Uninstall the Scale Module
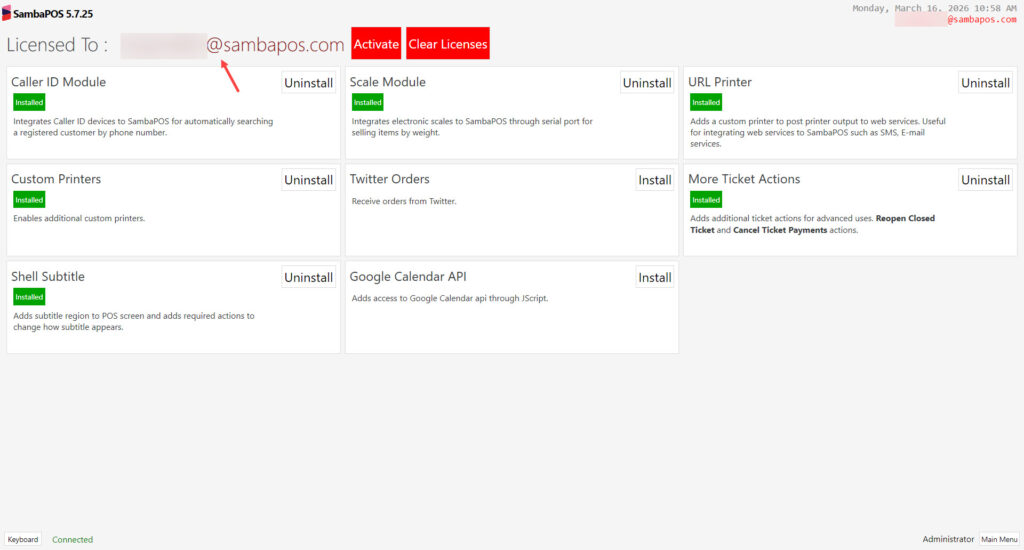The width and height of the screenshot is (1024, 550). [x=647, y=83]
